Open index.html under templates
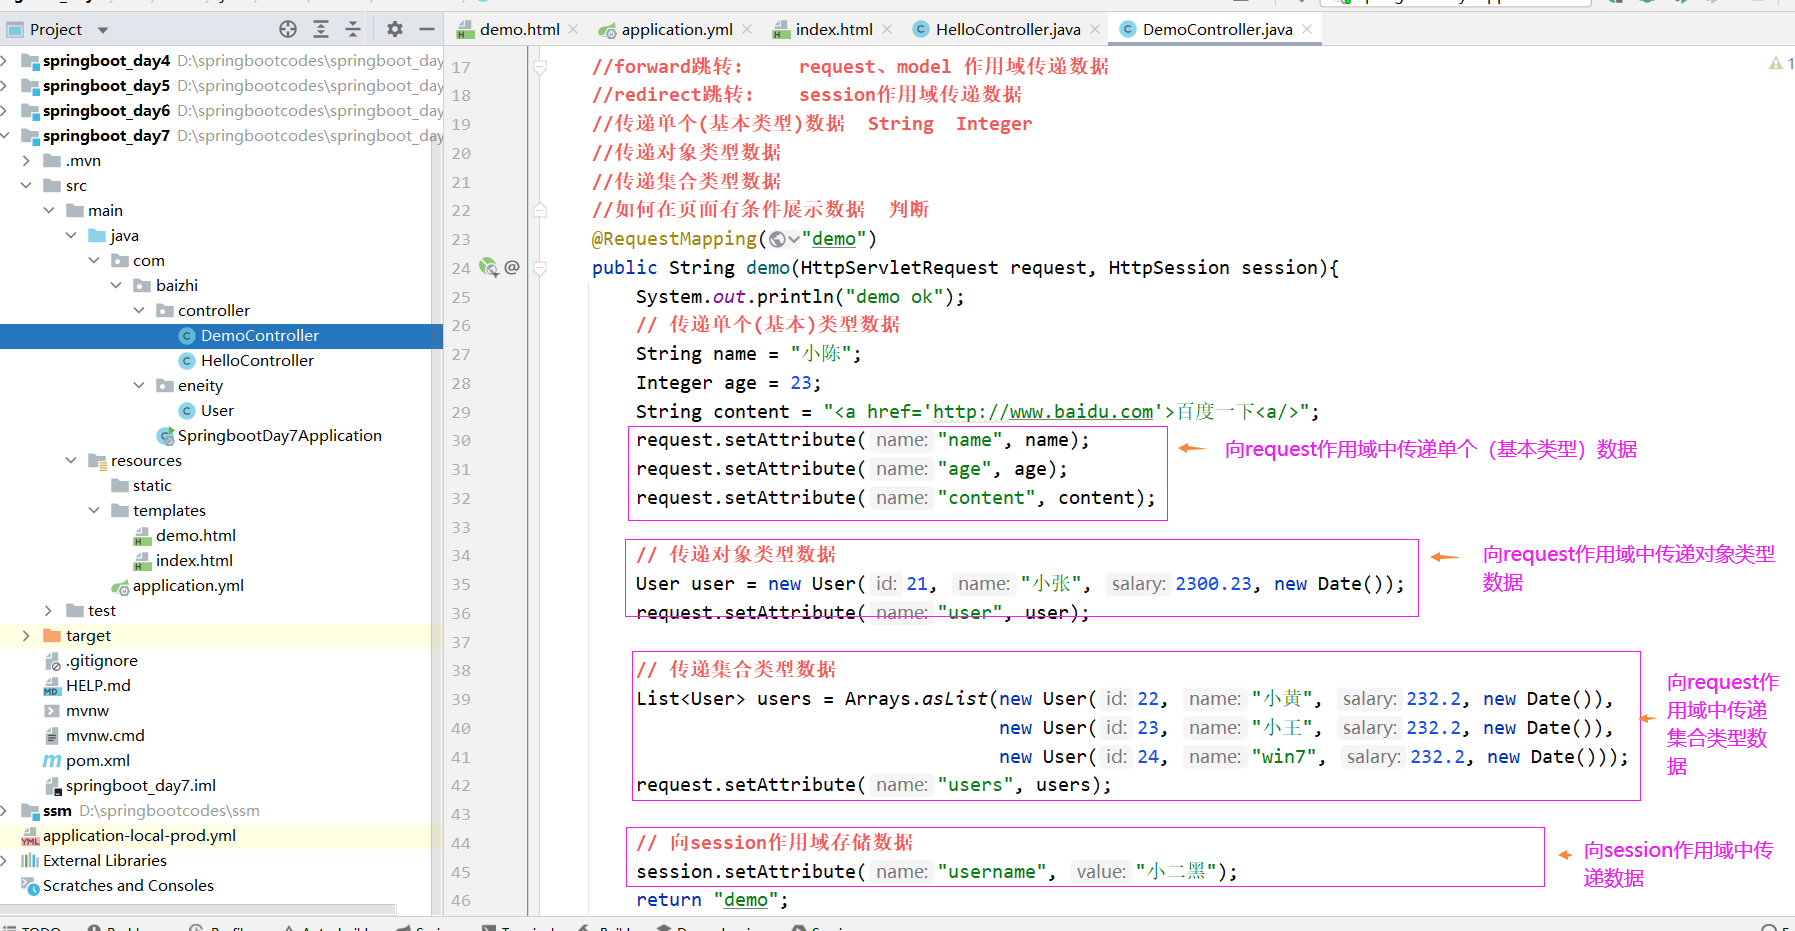The width and height of the screenshot is (1795, 931). coord(194,561)
